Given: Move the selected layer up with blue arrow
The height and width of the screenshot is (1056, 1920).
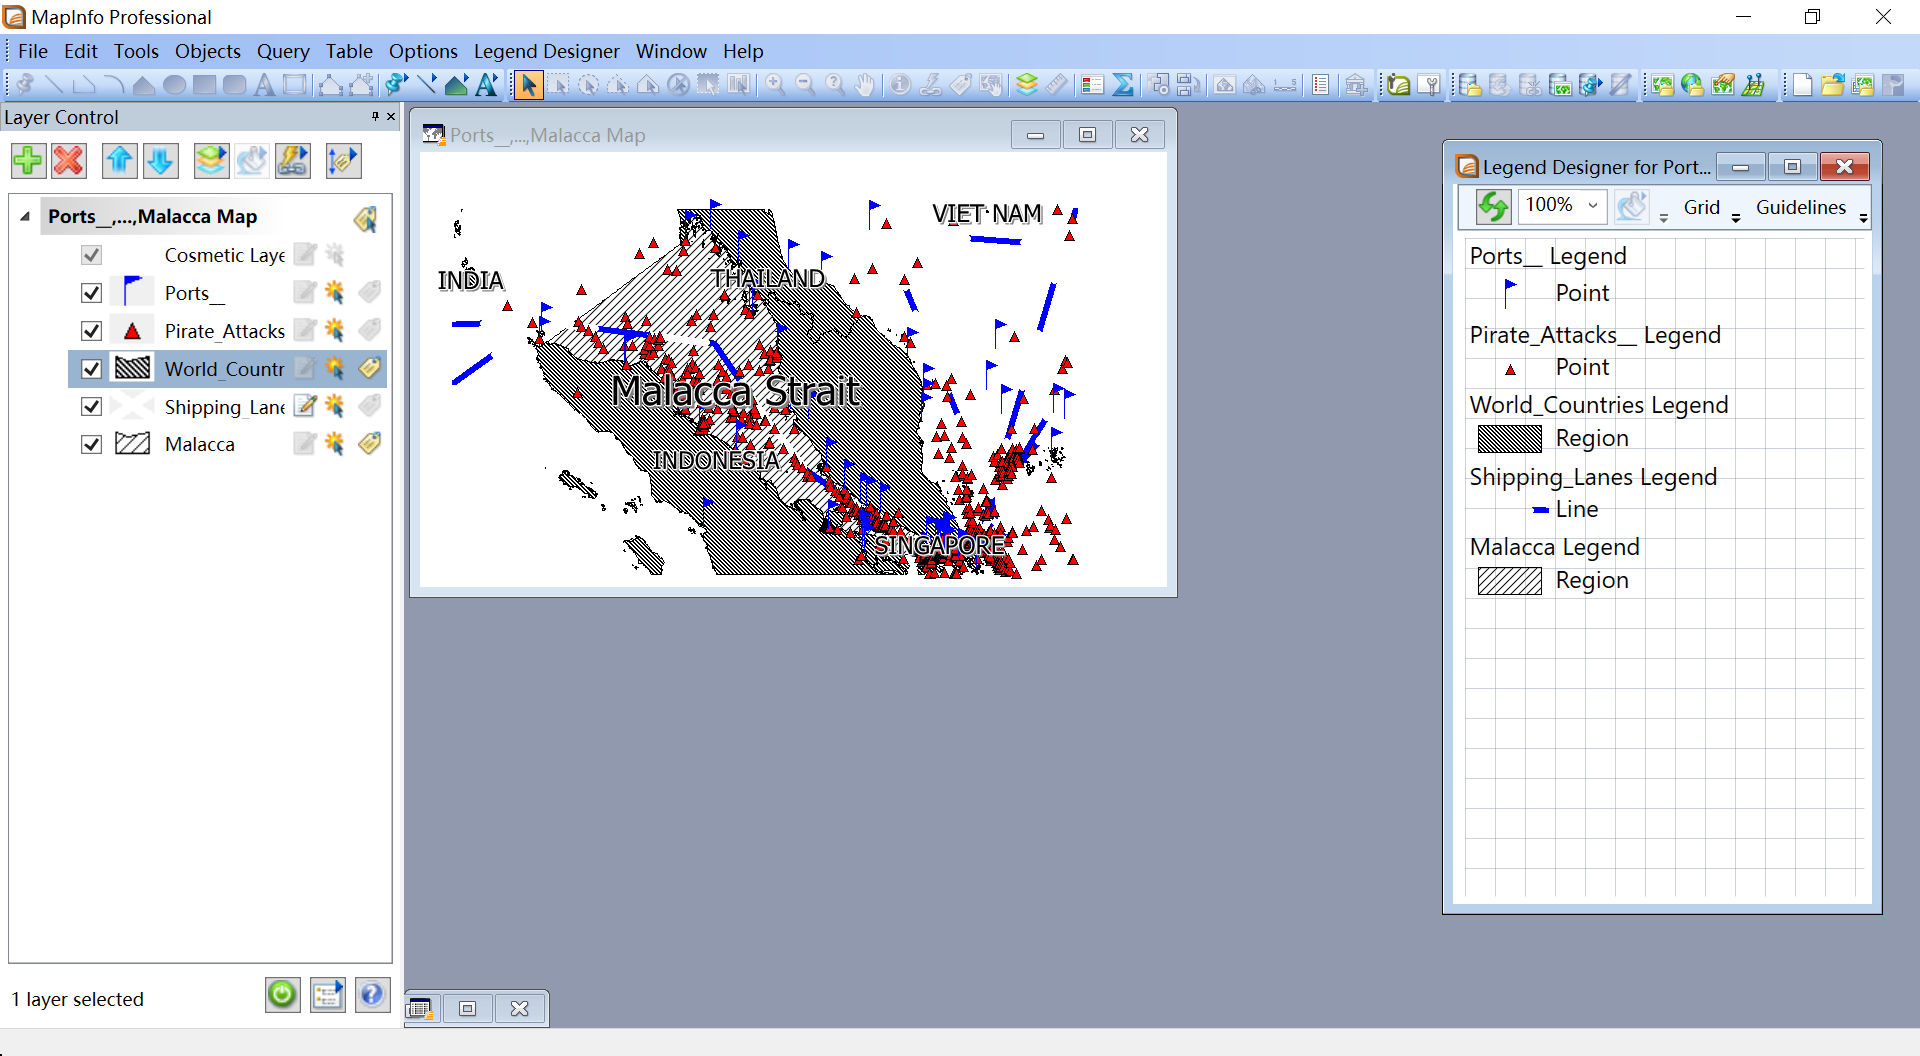Looking at the screenshot, I should point(120,161).
